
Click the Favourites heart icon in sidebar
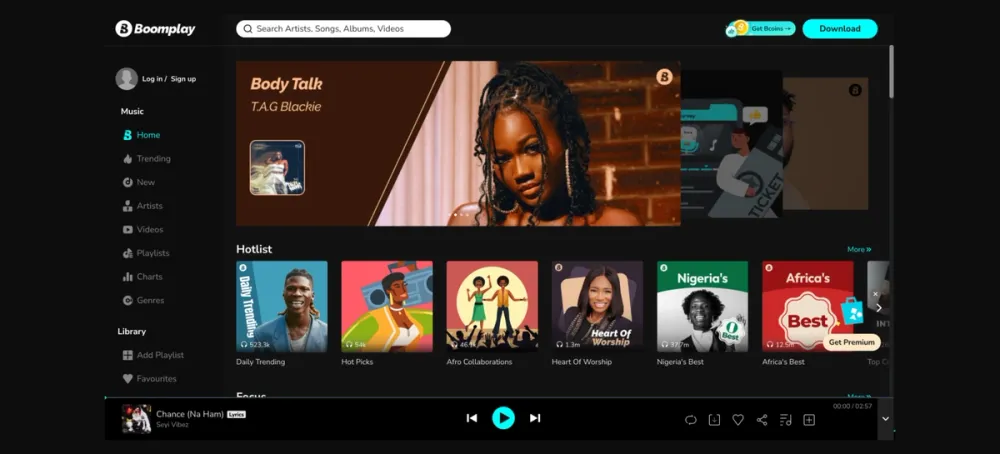(x=128, y=379)
